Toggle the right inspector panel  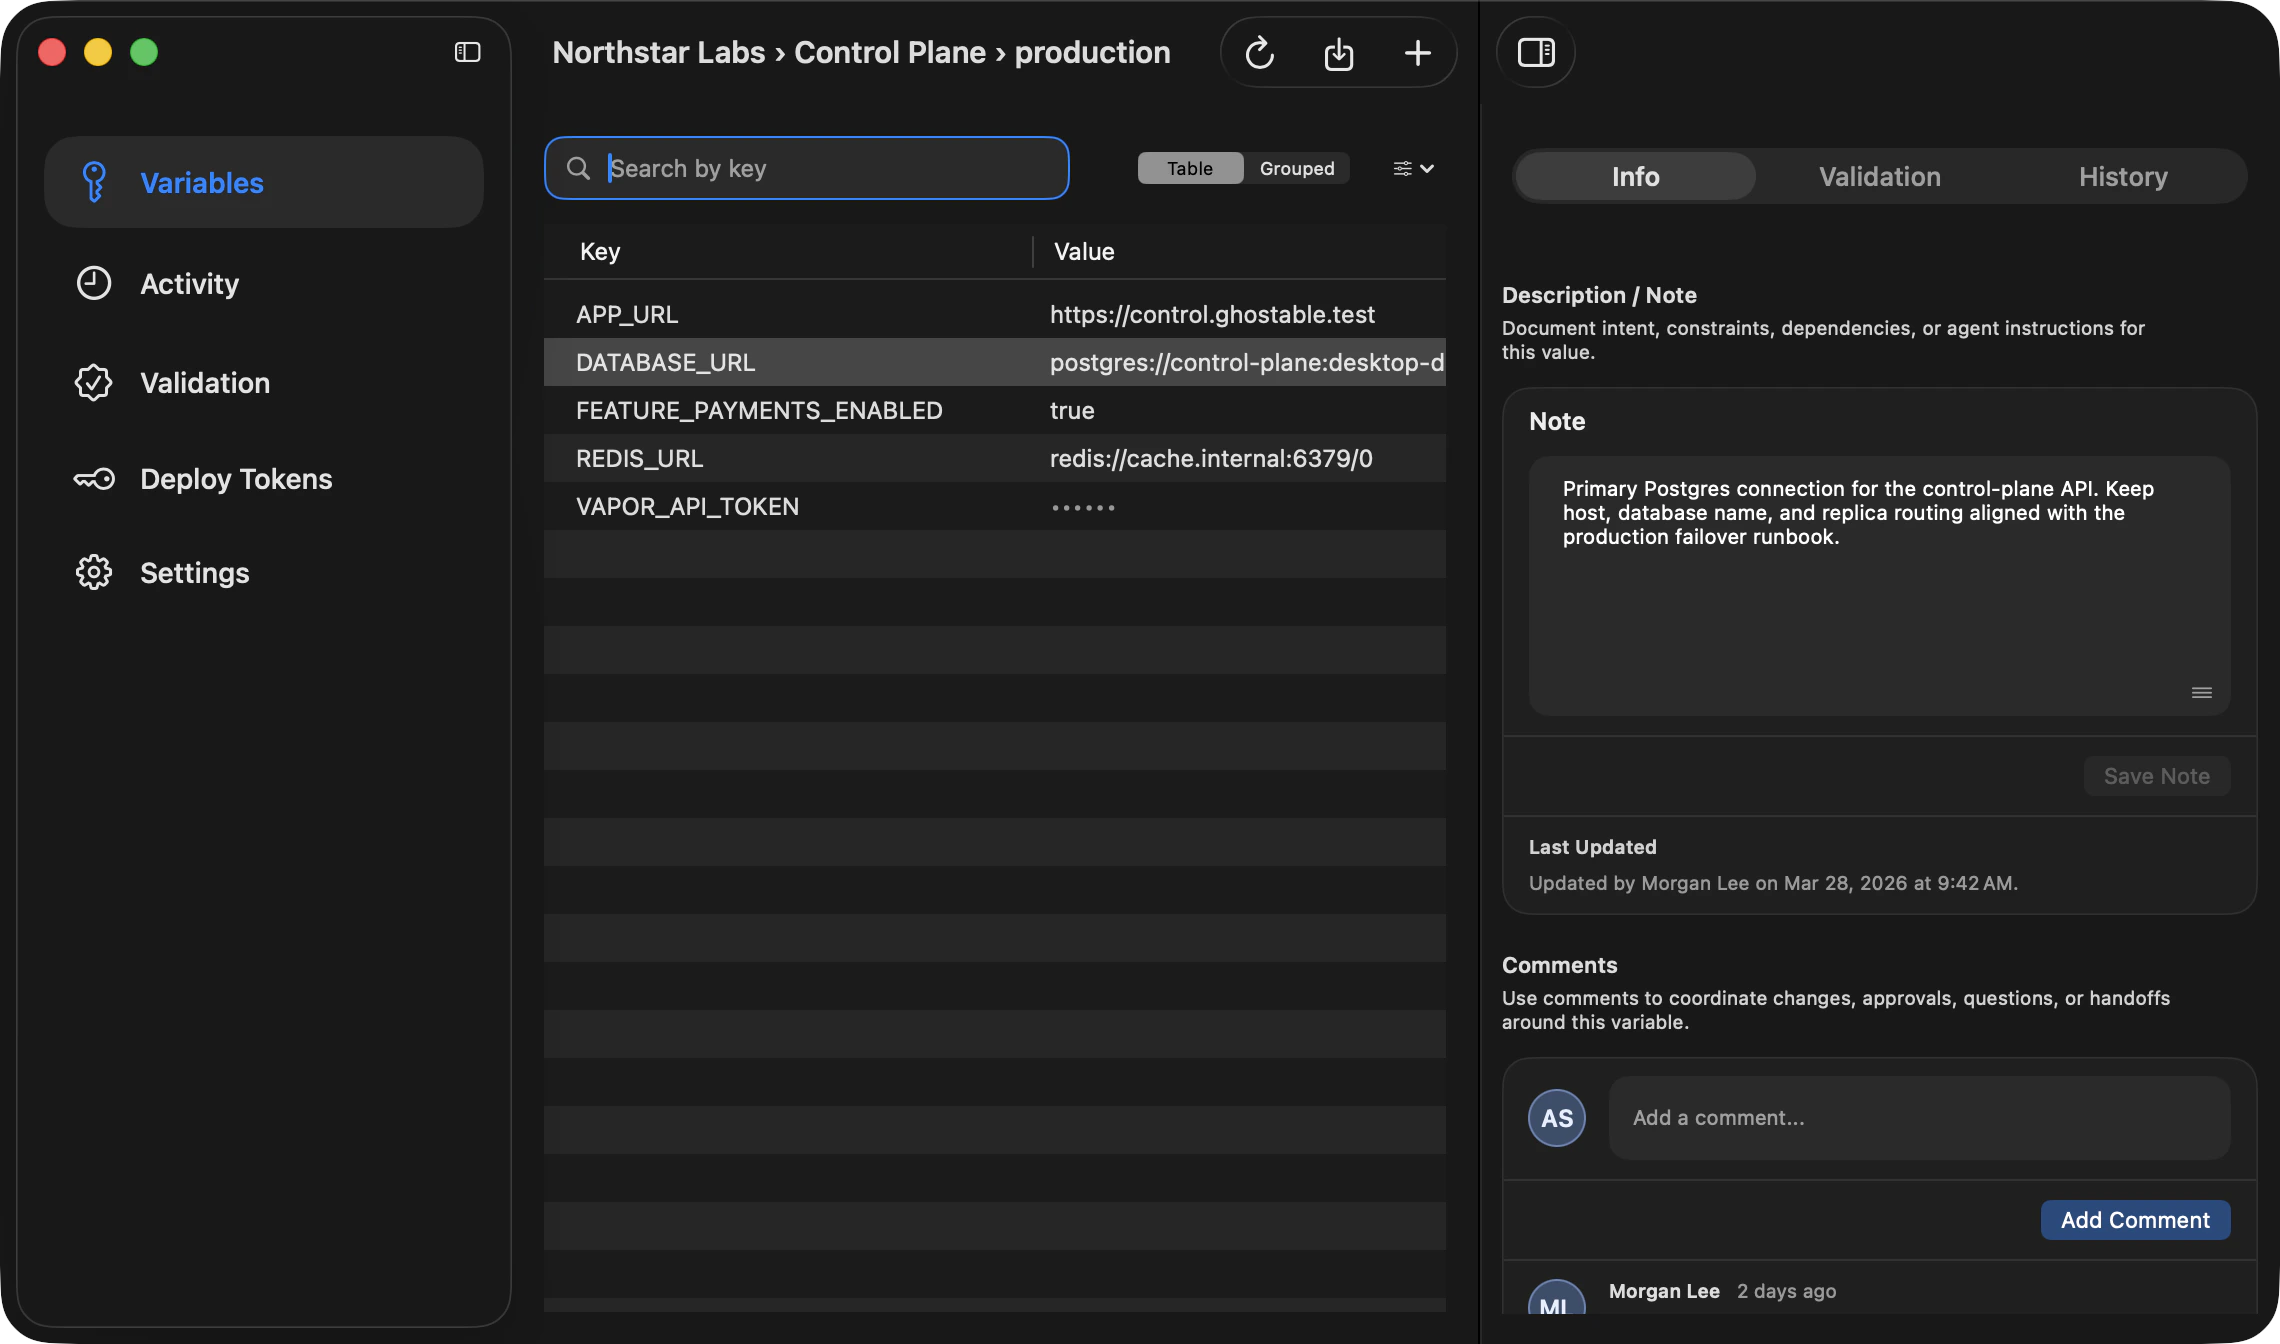(1535, 52)
